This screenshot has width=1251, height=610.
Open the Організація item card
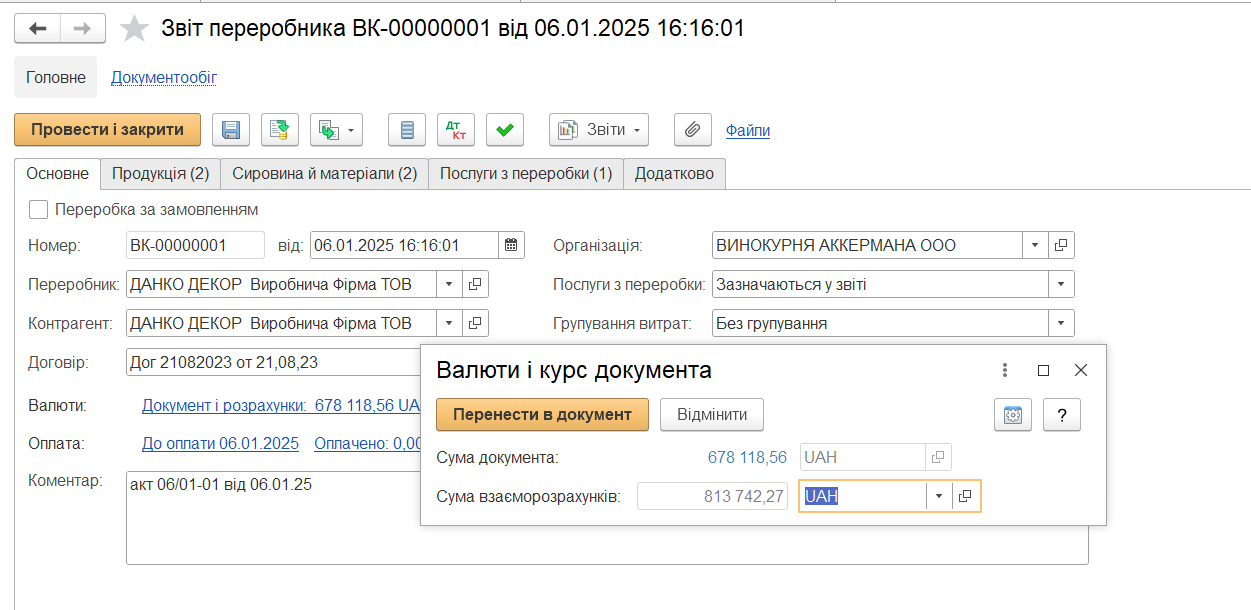(1061, 245)
